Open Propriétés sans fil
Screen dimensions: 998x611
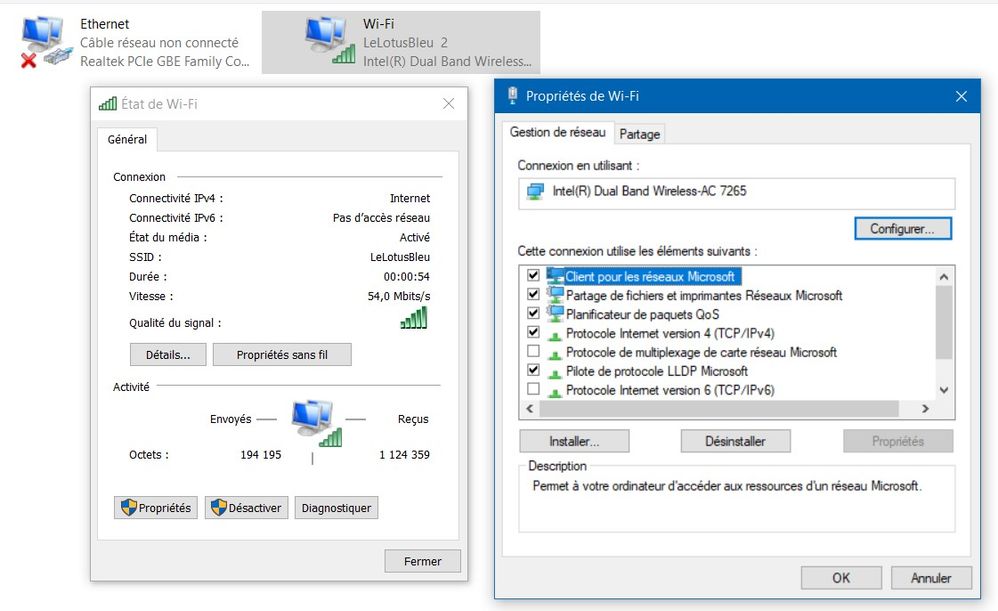click(x=281, y=355)
